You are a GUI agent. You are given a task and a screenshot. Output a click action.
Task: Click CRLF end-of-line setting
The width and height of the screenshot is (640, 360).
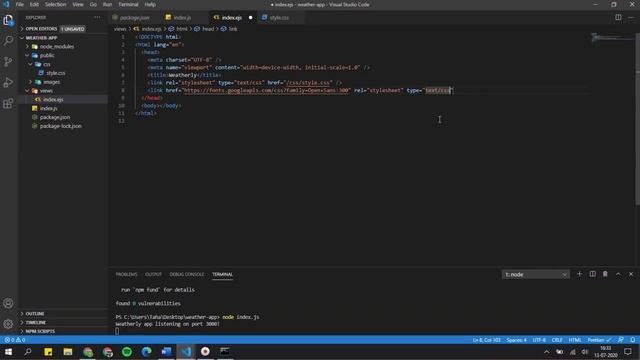point(557,340)
